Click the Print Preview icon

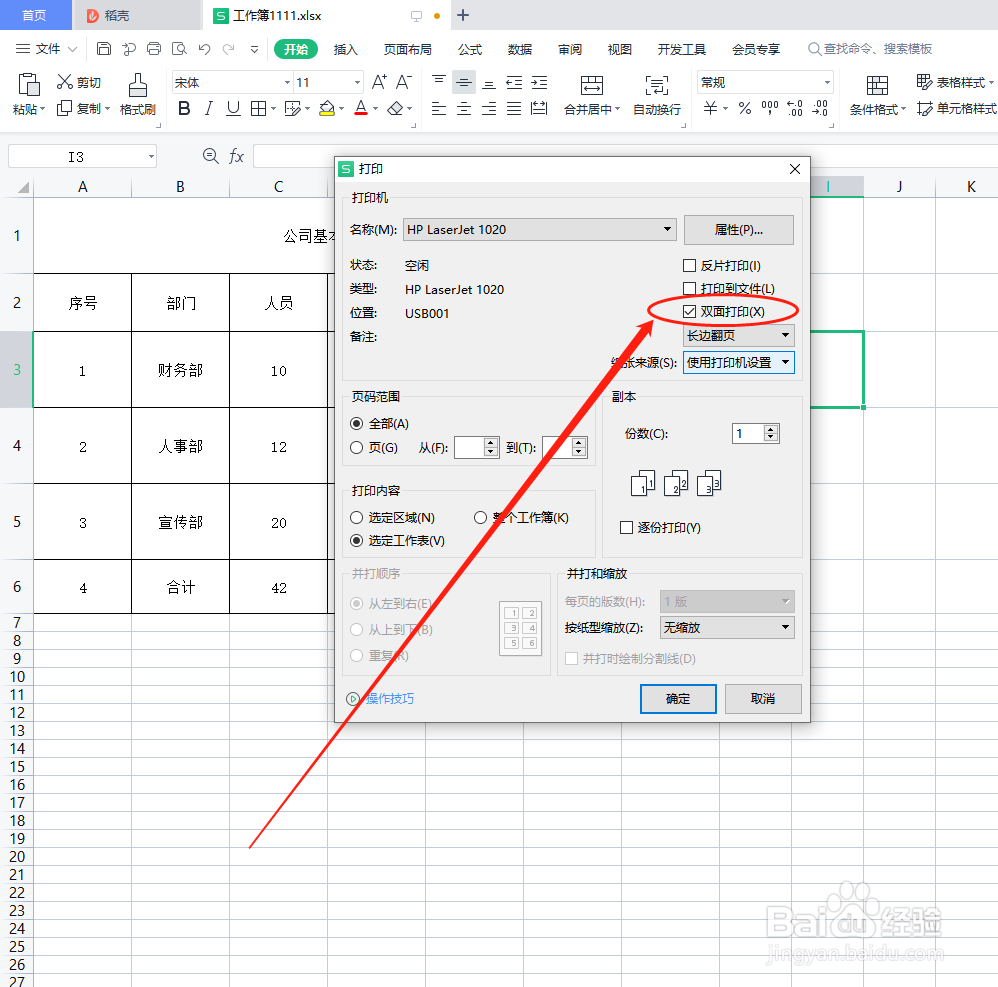tap(179, 48)
